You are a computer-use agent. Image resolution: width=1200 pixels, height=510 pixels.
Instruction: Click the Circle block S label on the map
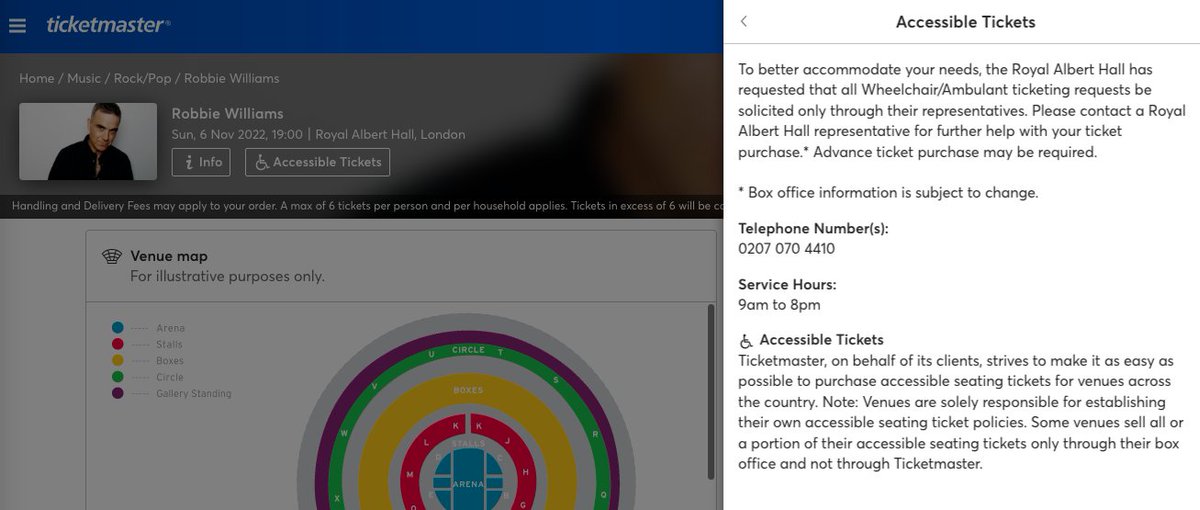554,381
